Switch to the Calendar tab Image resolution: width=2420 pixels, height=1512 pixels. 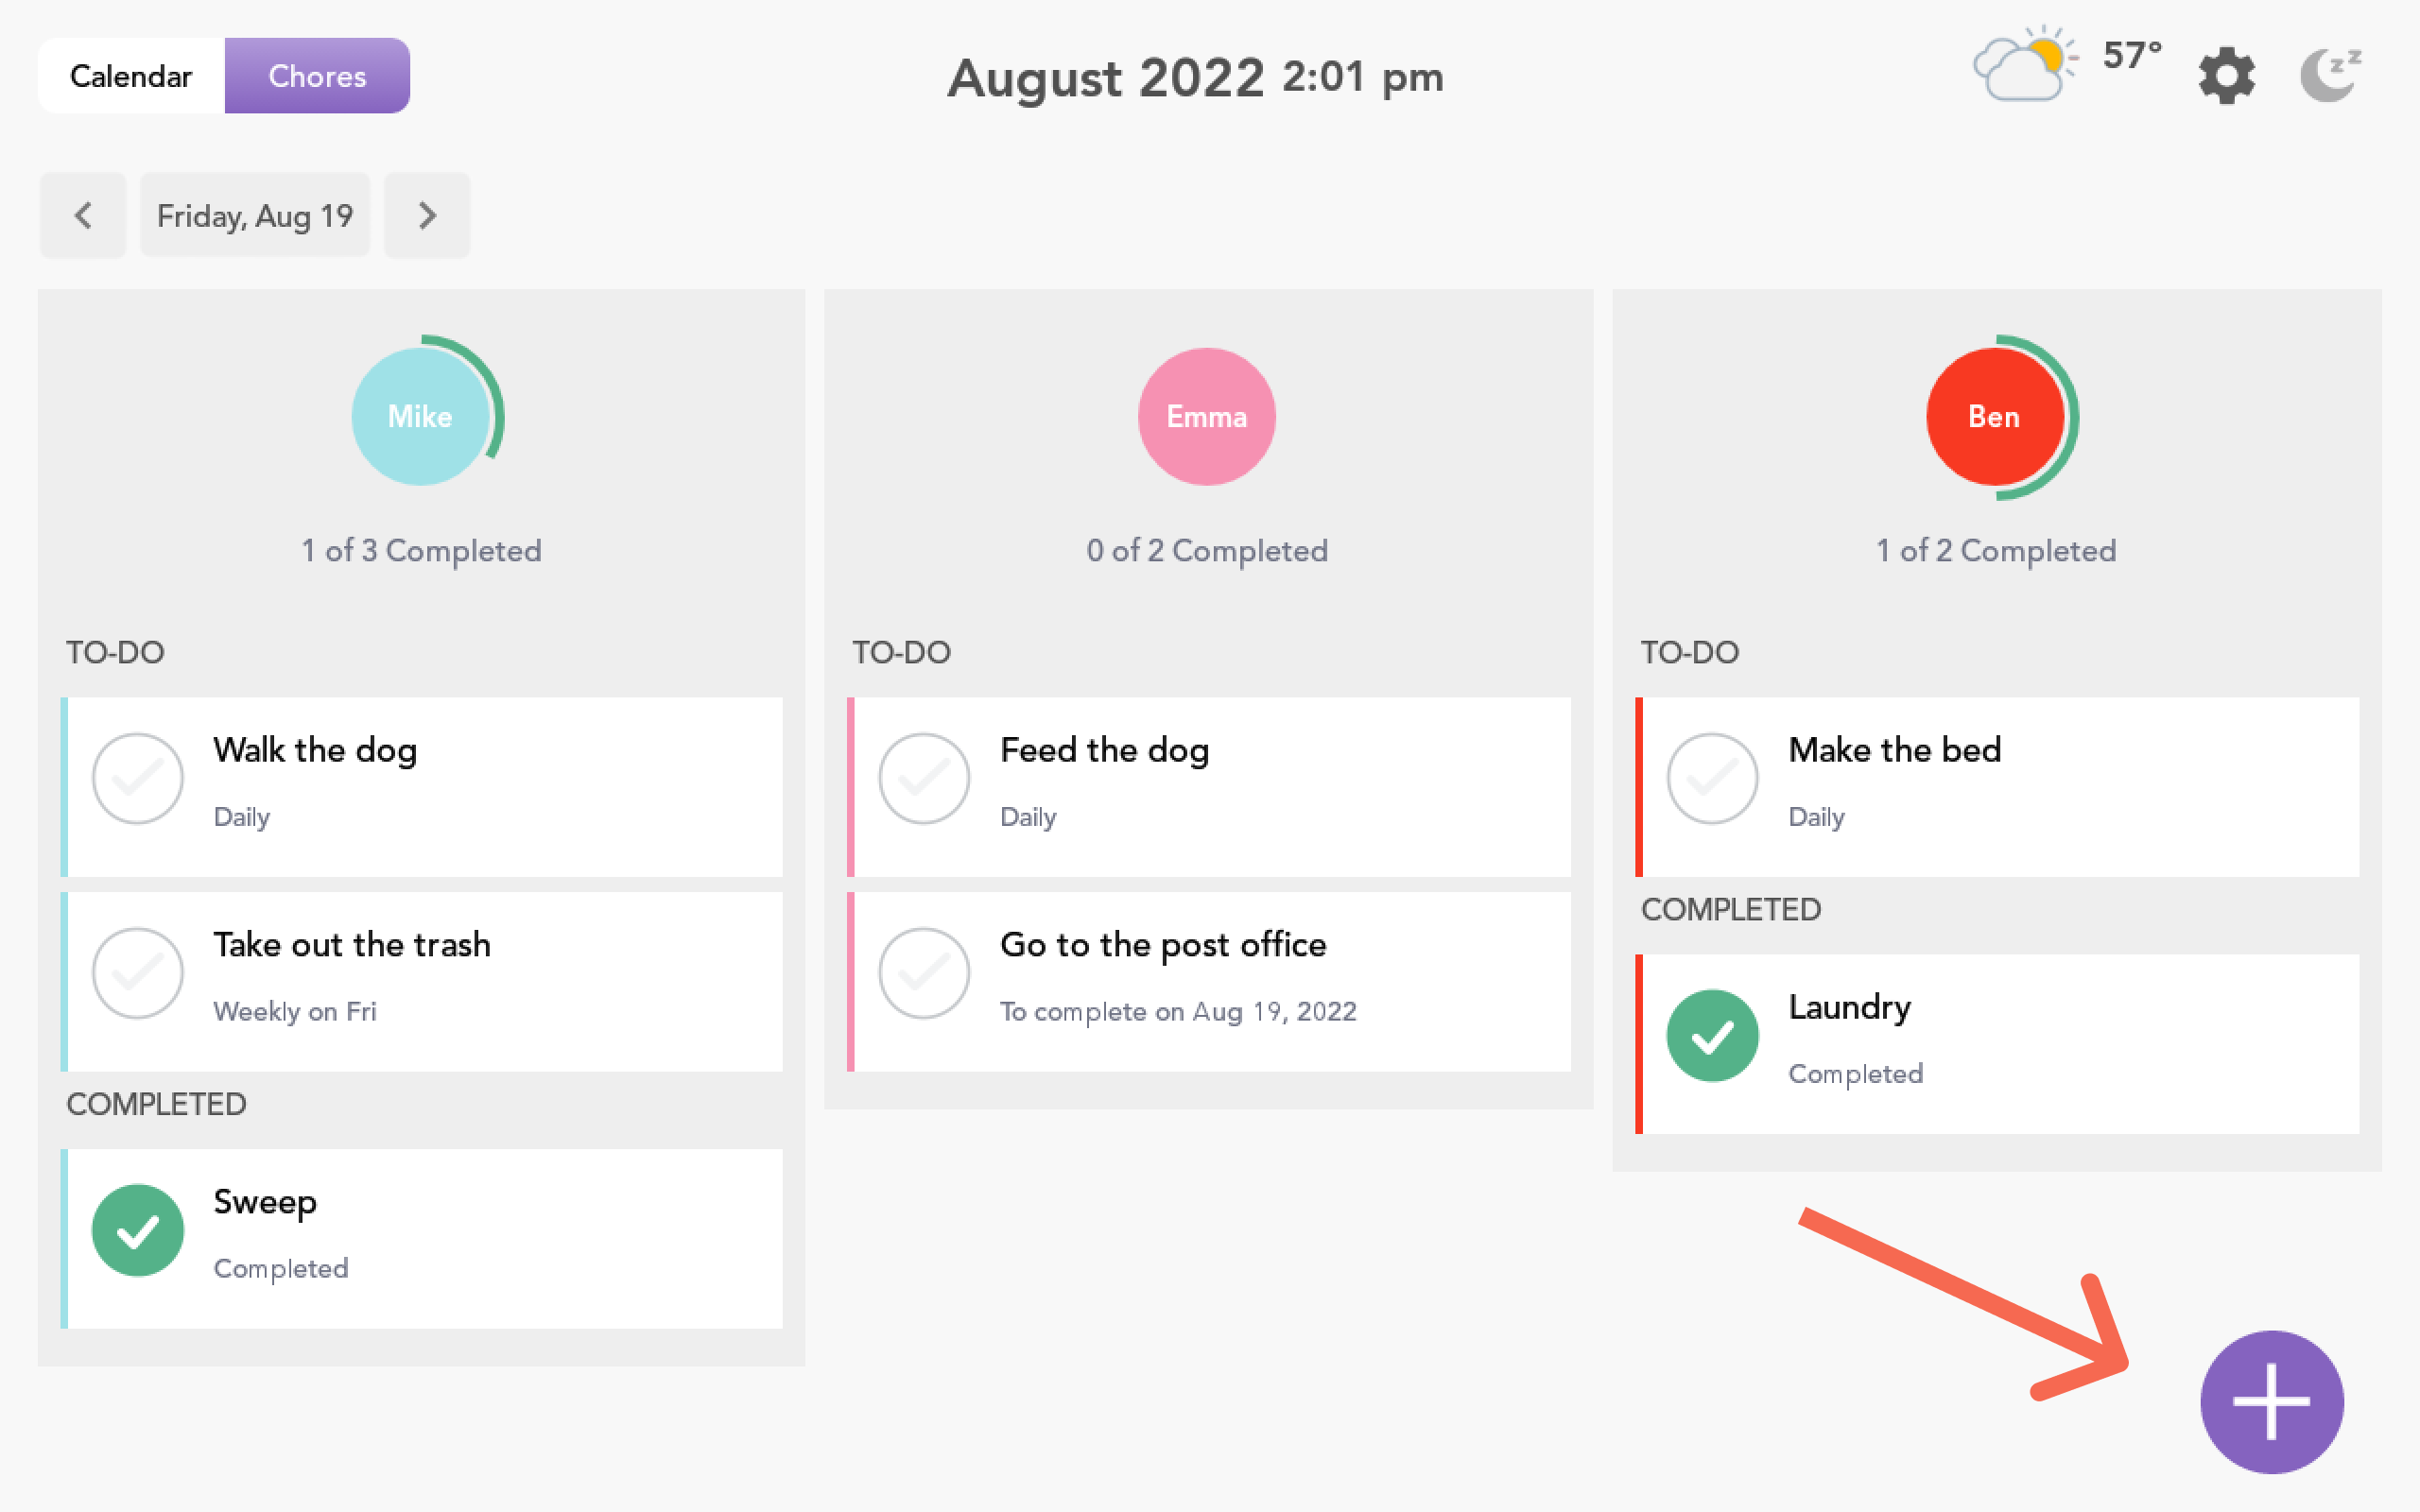tap(131, 76)
